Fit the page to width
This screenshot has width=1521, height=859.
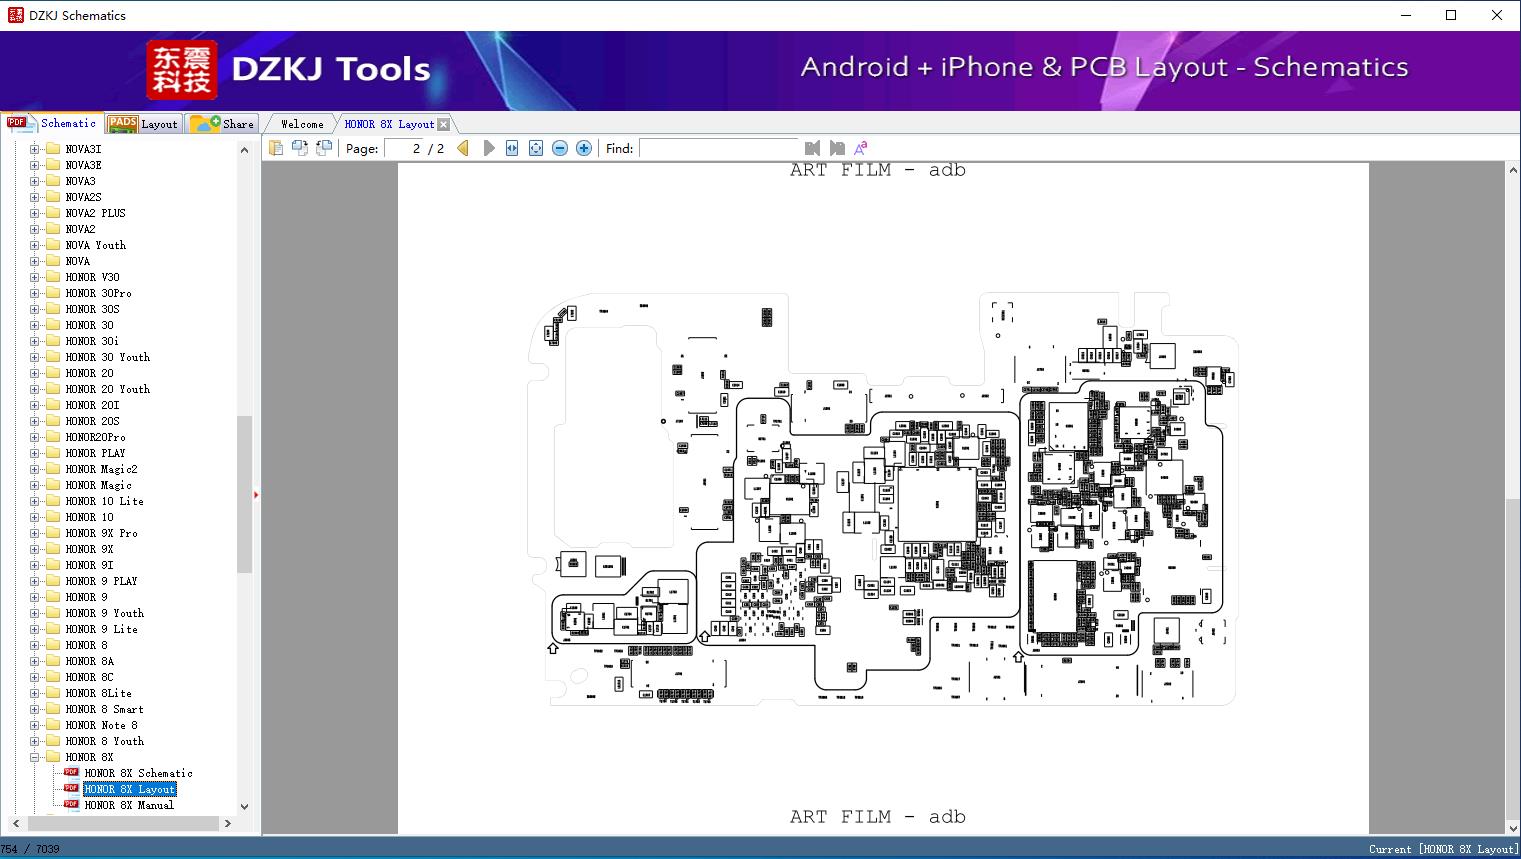coord(512,148)
